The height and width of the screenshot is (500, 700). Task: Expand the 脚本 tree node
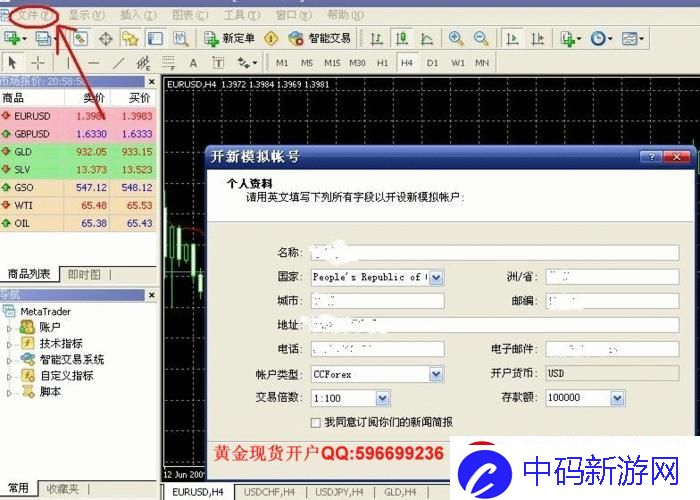[x=9, y=393]
